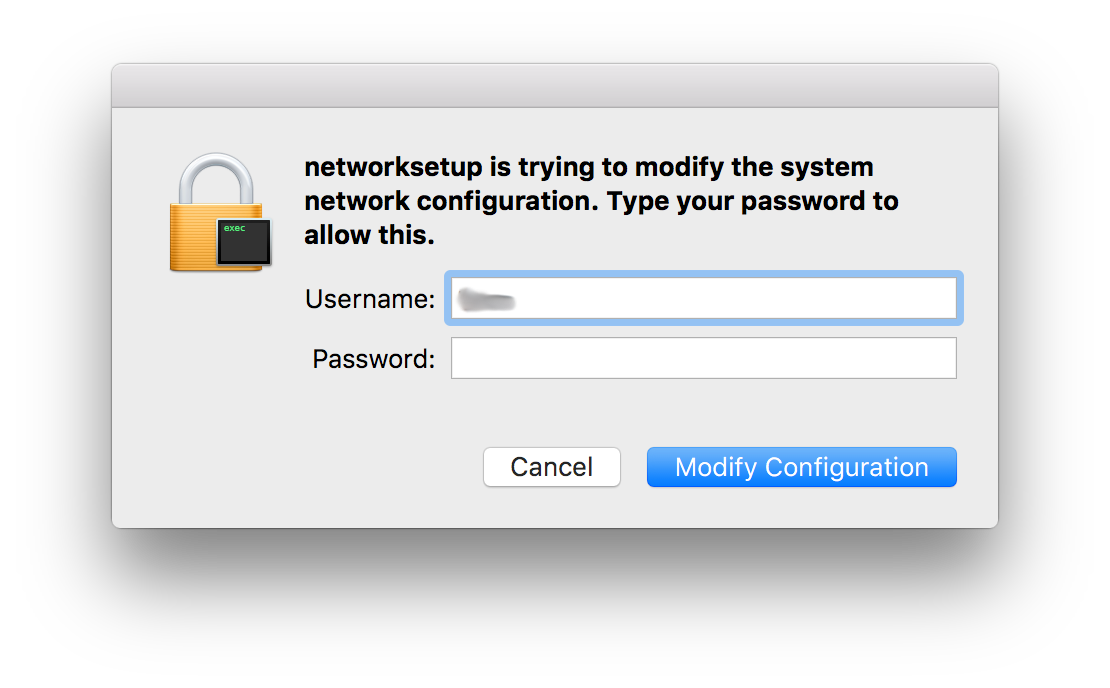
Task: Focus the Password text field
Action: click(x=704, y=358)
